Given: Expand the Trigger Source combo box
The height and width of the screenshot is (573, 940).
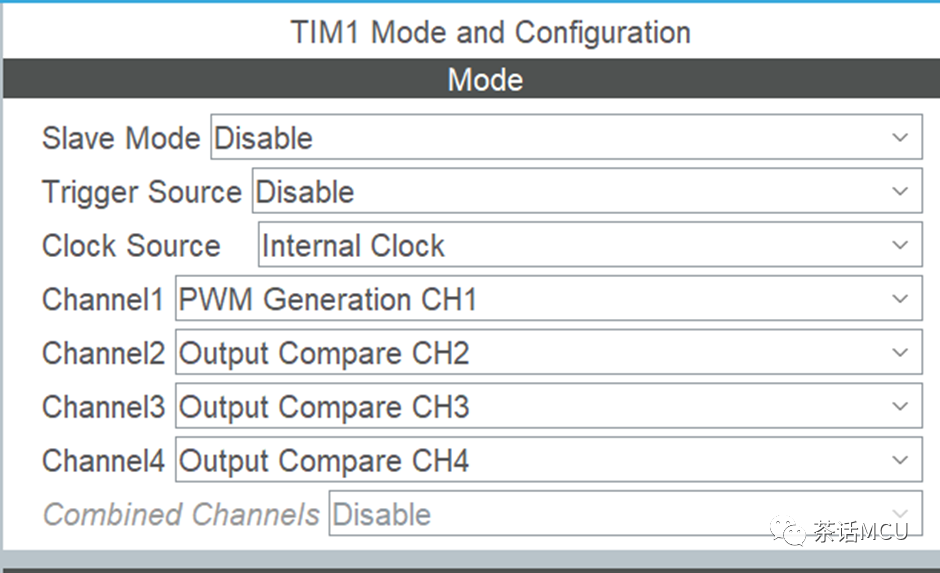Looking at the screenshot, I should (587, 191).
